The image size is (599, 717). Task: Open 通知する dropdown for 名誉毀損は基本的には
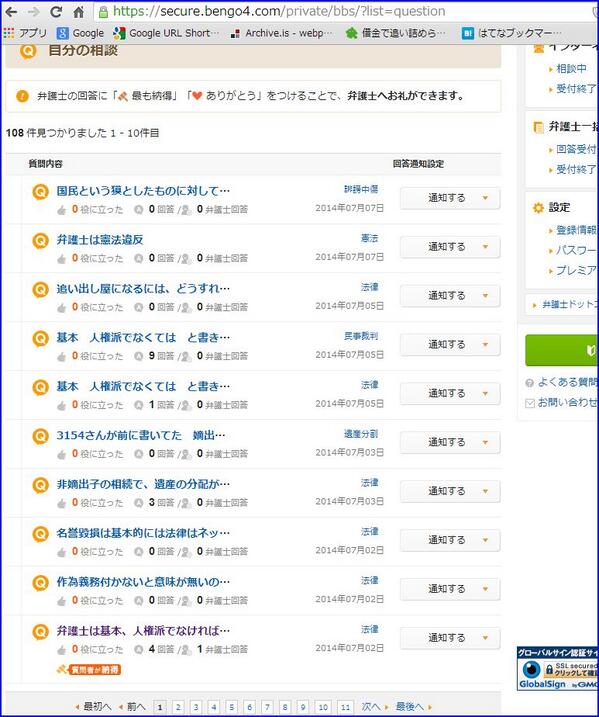450,540
